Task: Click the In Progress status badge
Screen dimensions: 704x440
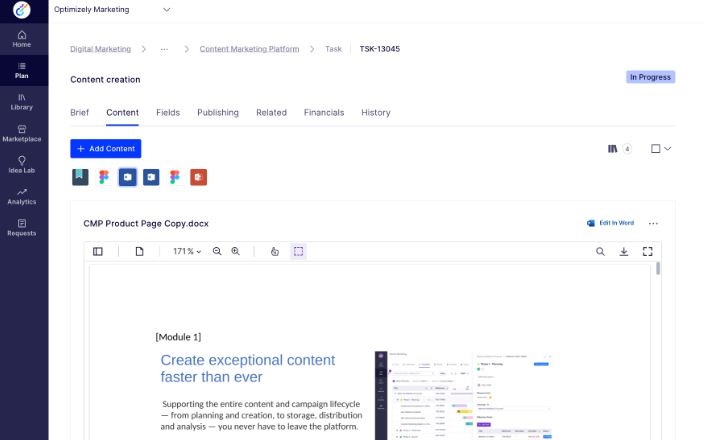Action: (x=651, y=77)
